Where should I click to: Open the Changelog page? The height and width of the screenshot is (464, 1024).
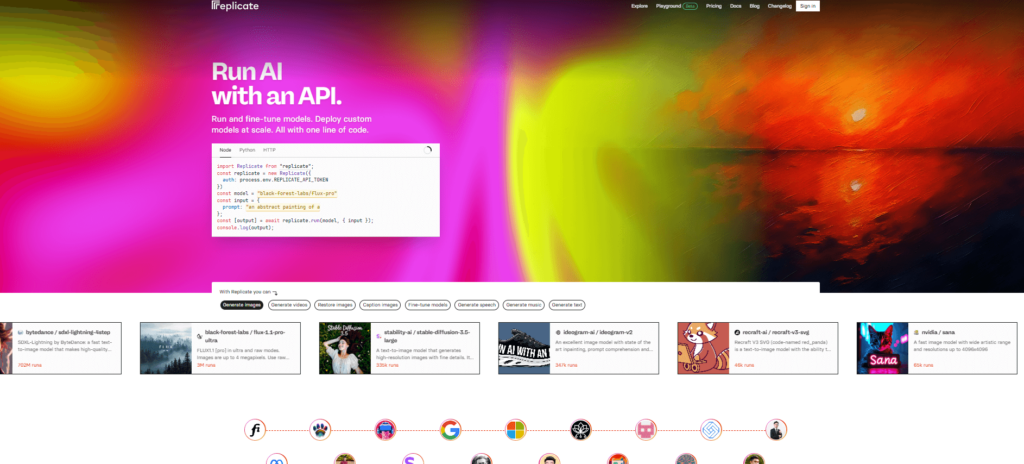pyautogui.click(x=779, y=6)
